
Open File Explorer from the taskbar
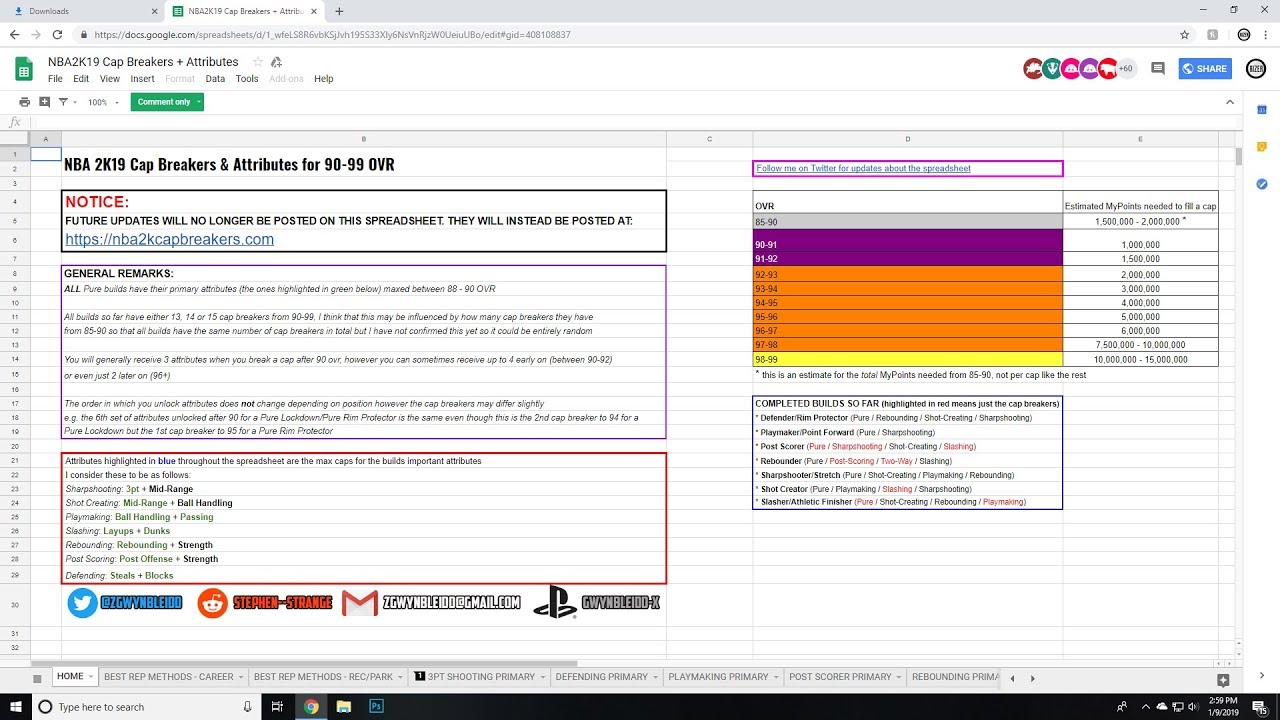[344, 707]
